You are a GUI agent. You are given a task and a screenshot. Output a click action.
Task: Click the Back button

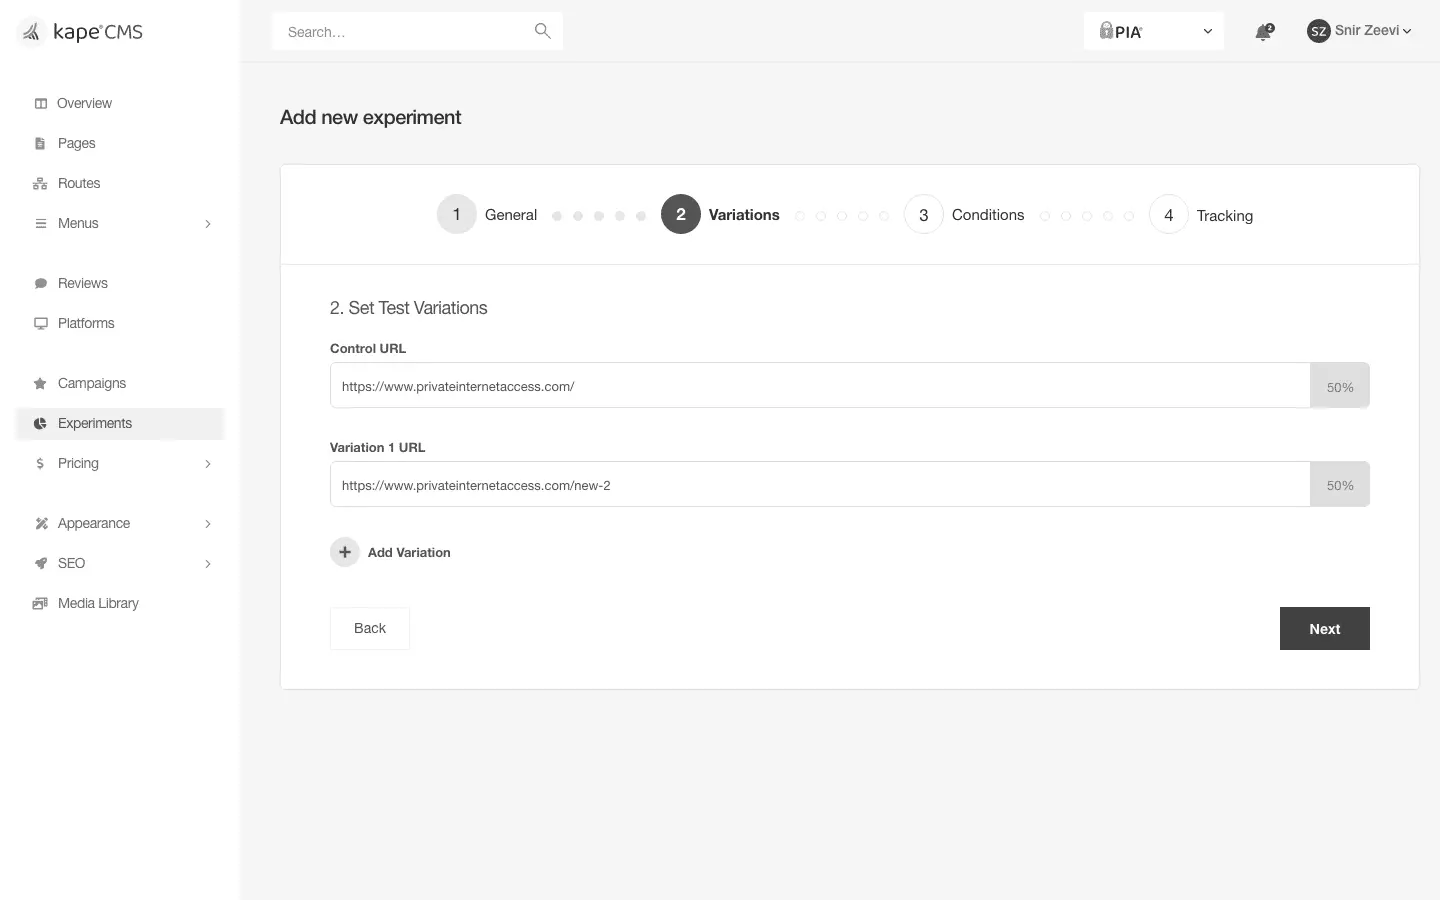[370, 628]
